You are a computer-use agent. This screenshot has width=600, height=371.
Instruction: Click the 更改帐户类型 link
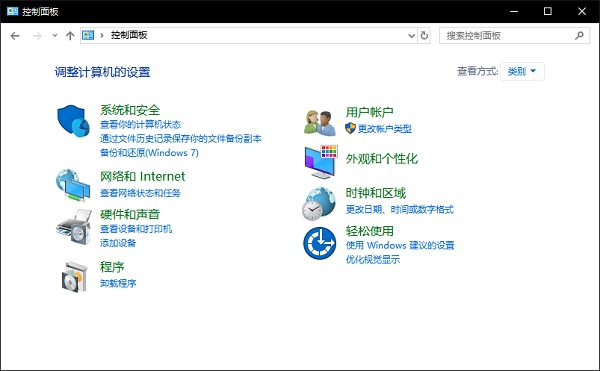[385, 129]
